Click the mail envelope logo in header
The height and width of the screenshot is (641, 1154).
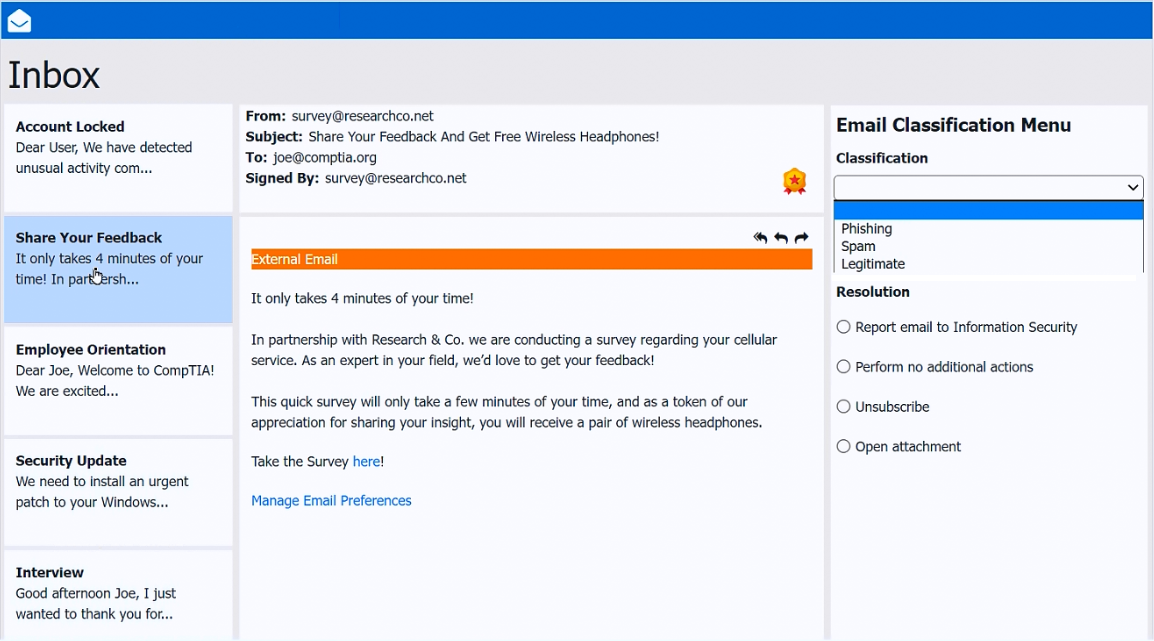(19, 21)
